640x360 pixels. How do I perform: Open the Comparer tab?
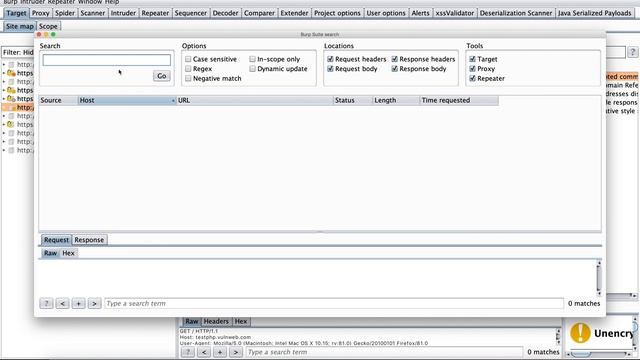(259, 13)
